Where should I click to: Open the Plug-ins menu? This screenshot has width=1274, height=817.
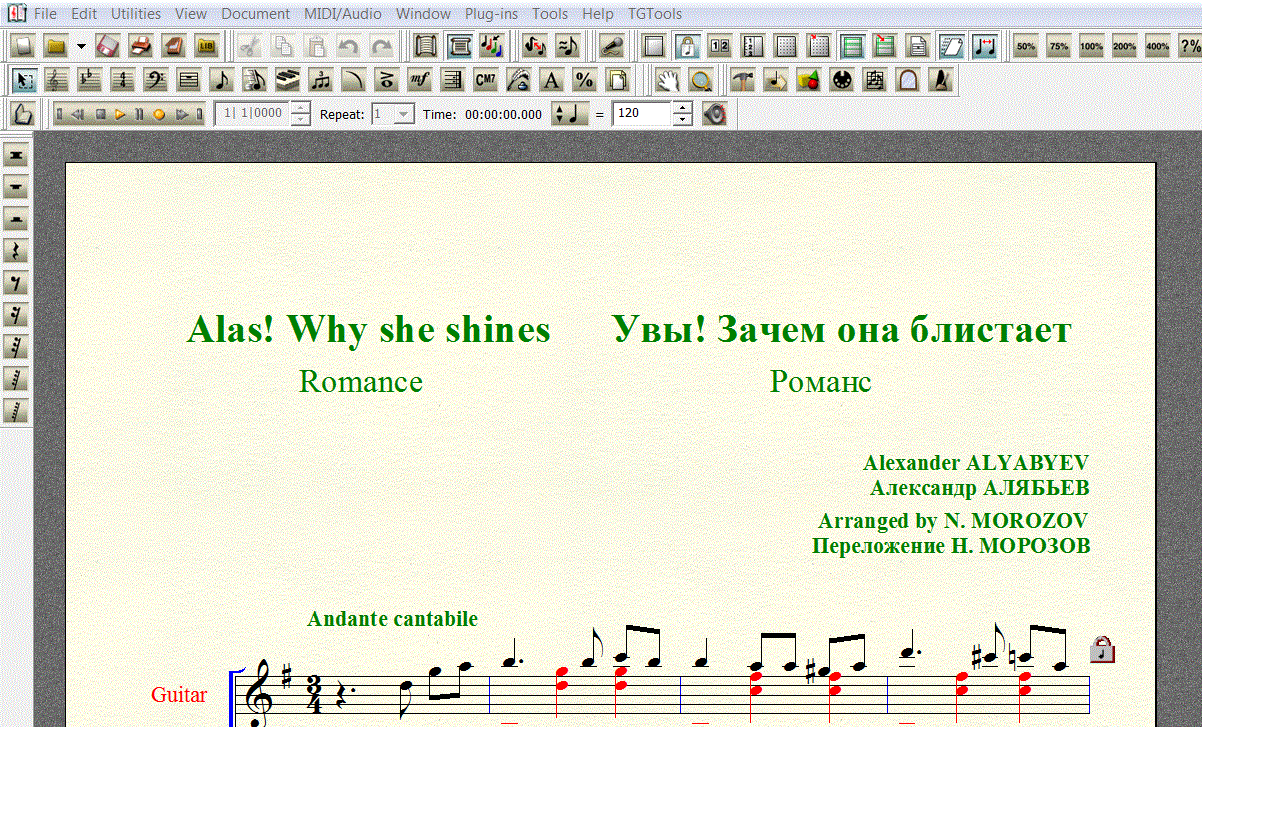point(491,14)
